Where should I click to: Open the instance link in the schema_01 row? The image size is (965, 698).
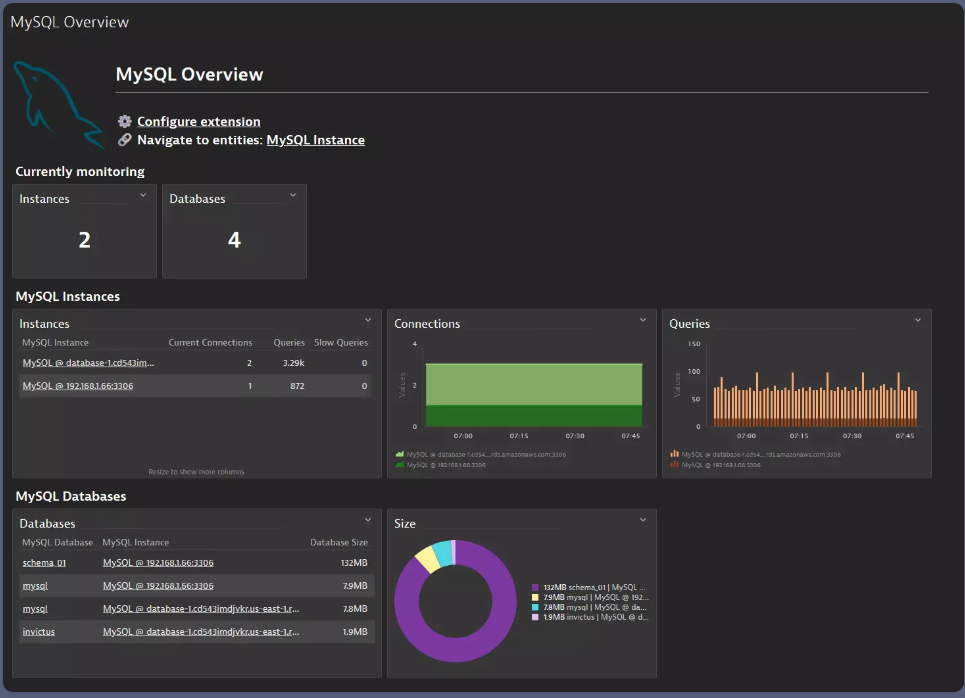click(158, 563)
